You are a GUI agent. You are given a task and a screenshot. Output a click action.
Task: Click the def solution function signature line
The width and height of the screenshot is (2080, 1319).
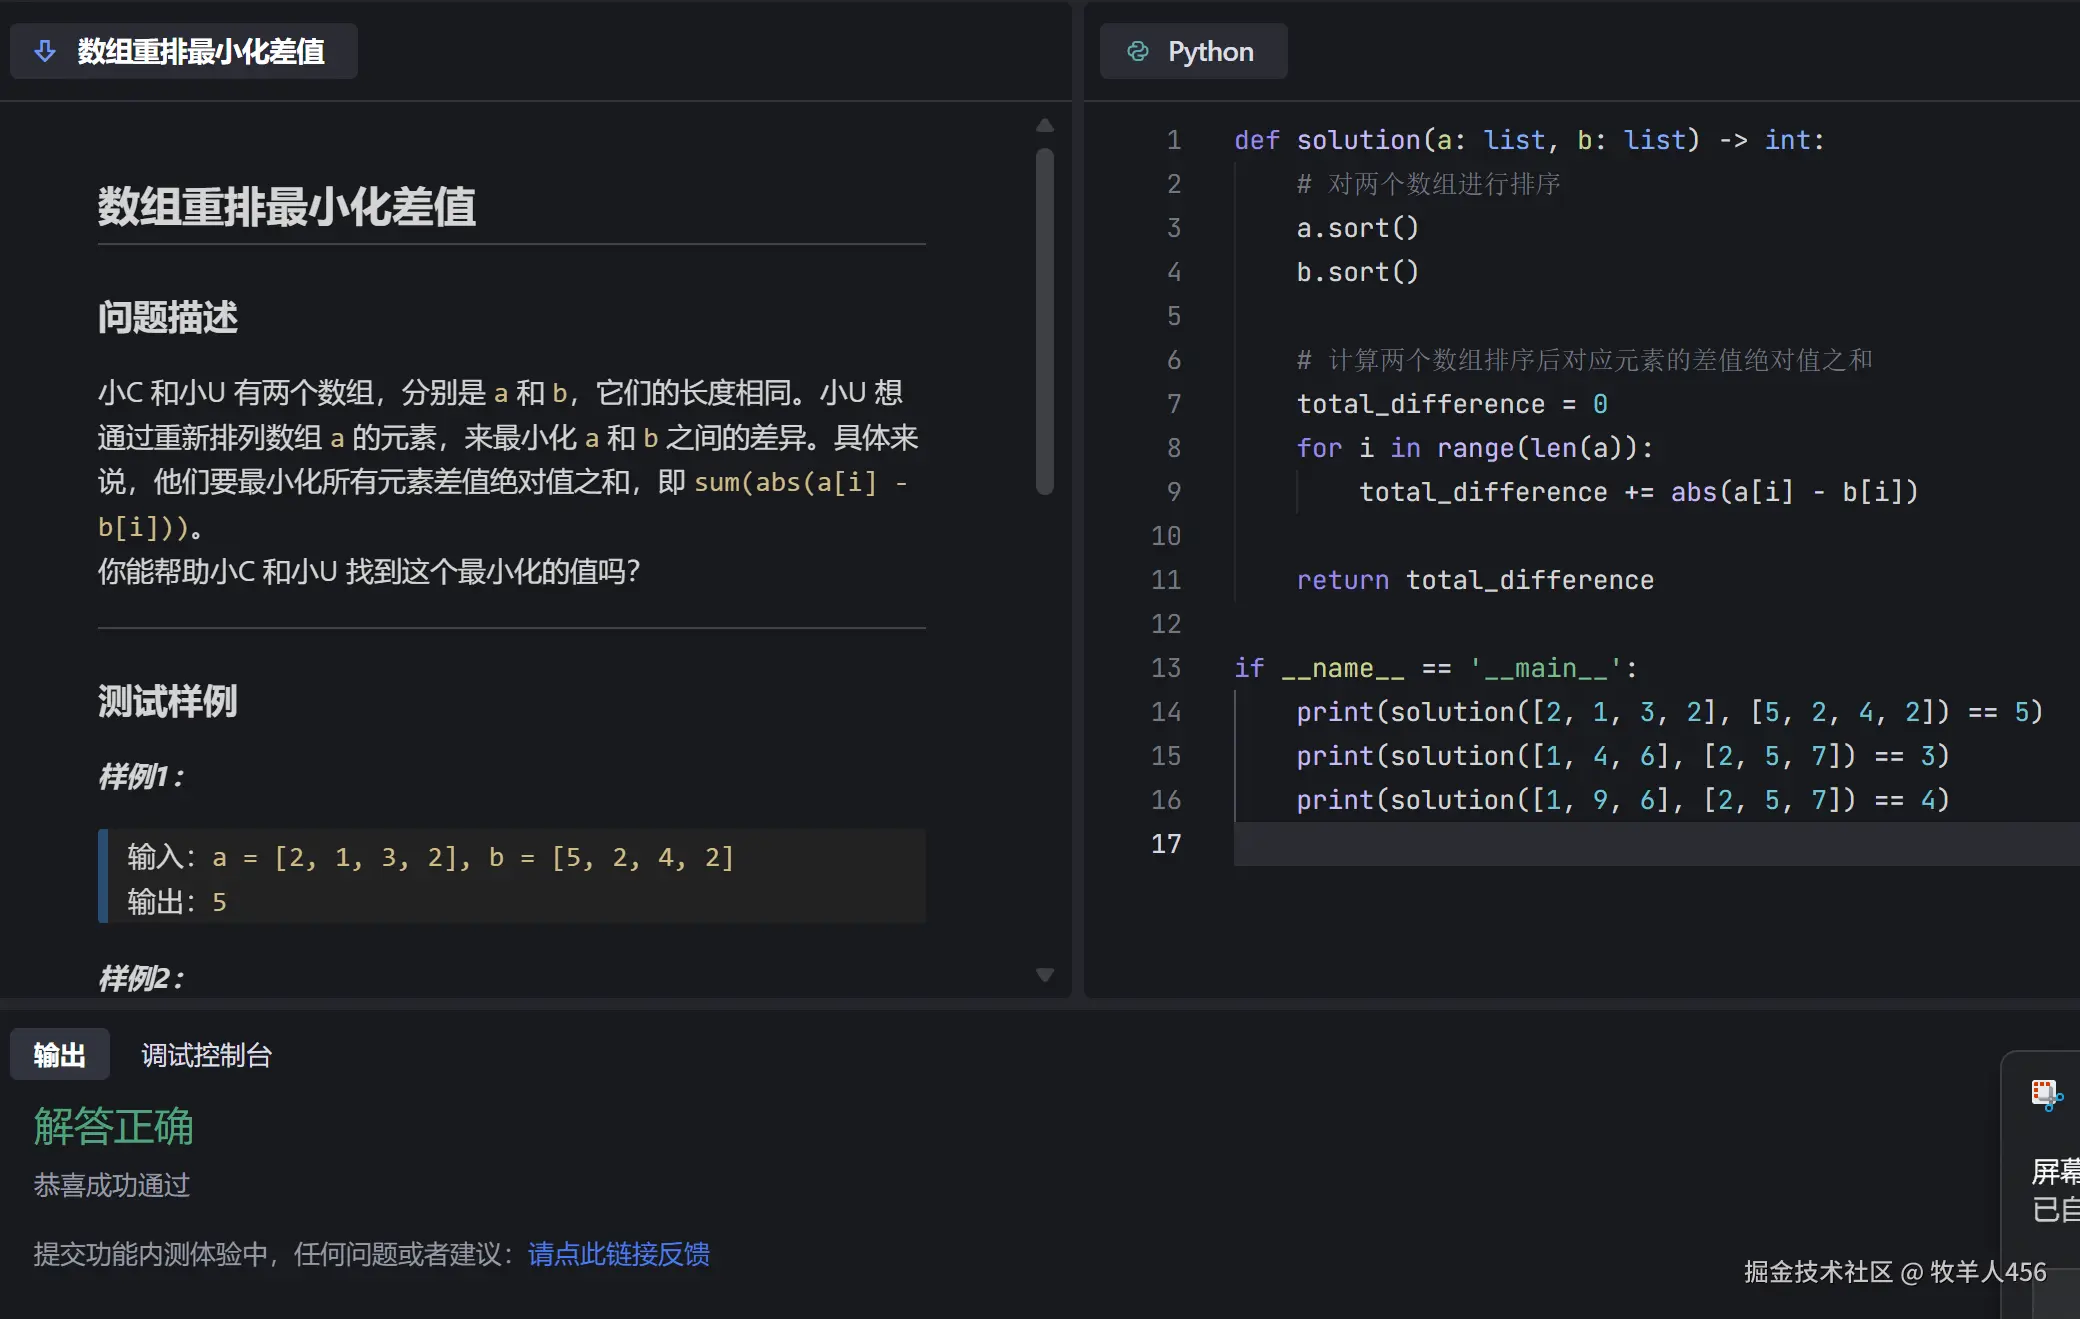pos(1529,140)
